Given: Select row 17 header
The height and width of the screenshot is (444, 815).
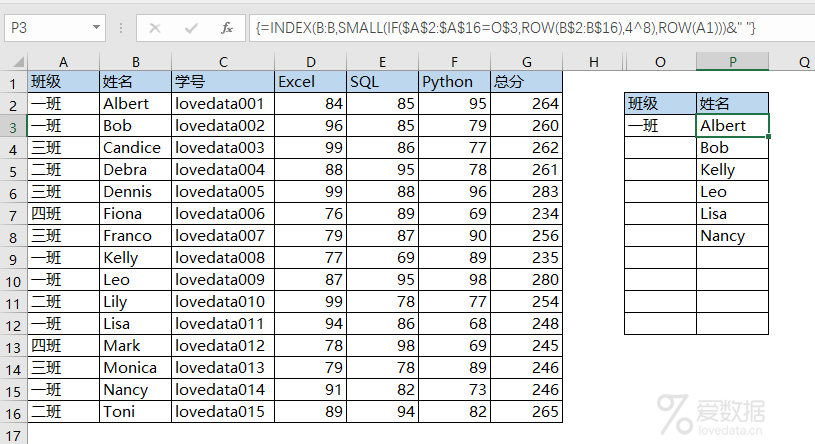Looking at the screenshot, I should 13,435.
